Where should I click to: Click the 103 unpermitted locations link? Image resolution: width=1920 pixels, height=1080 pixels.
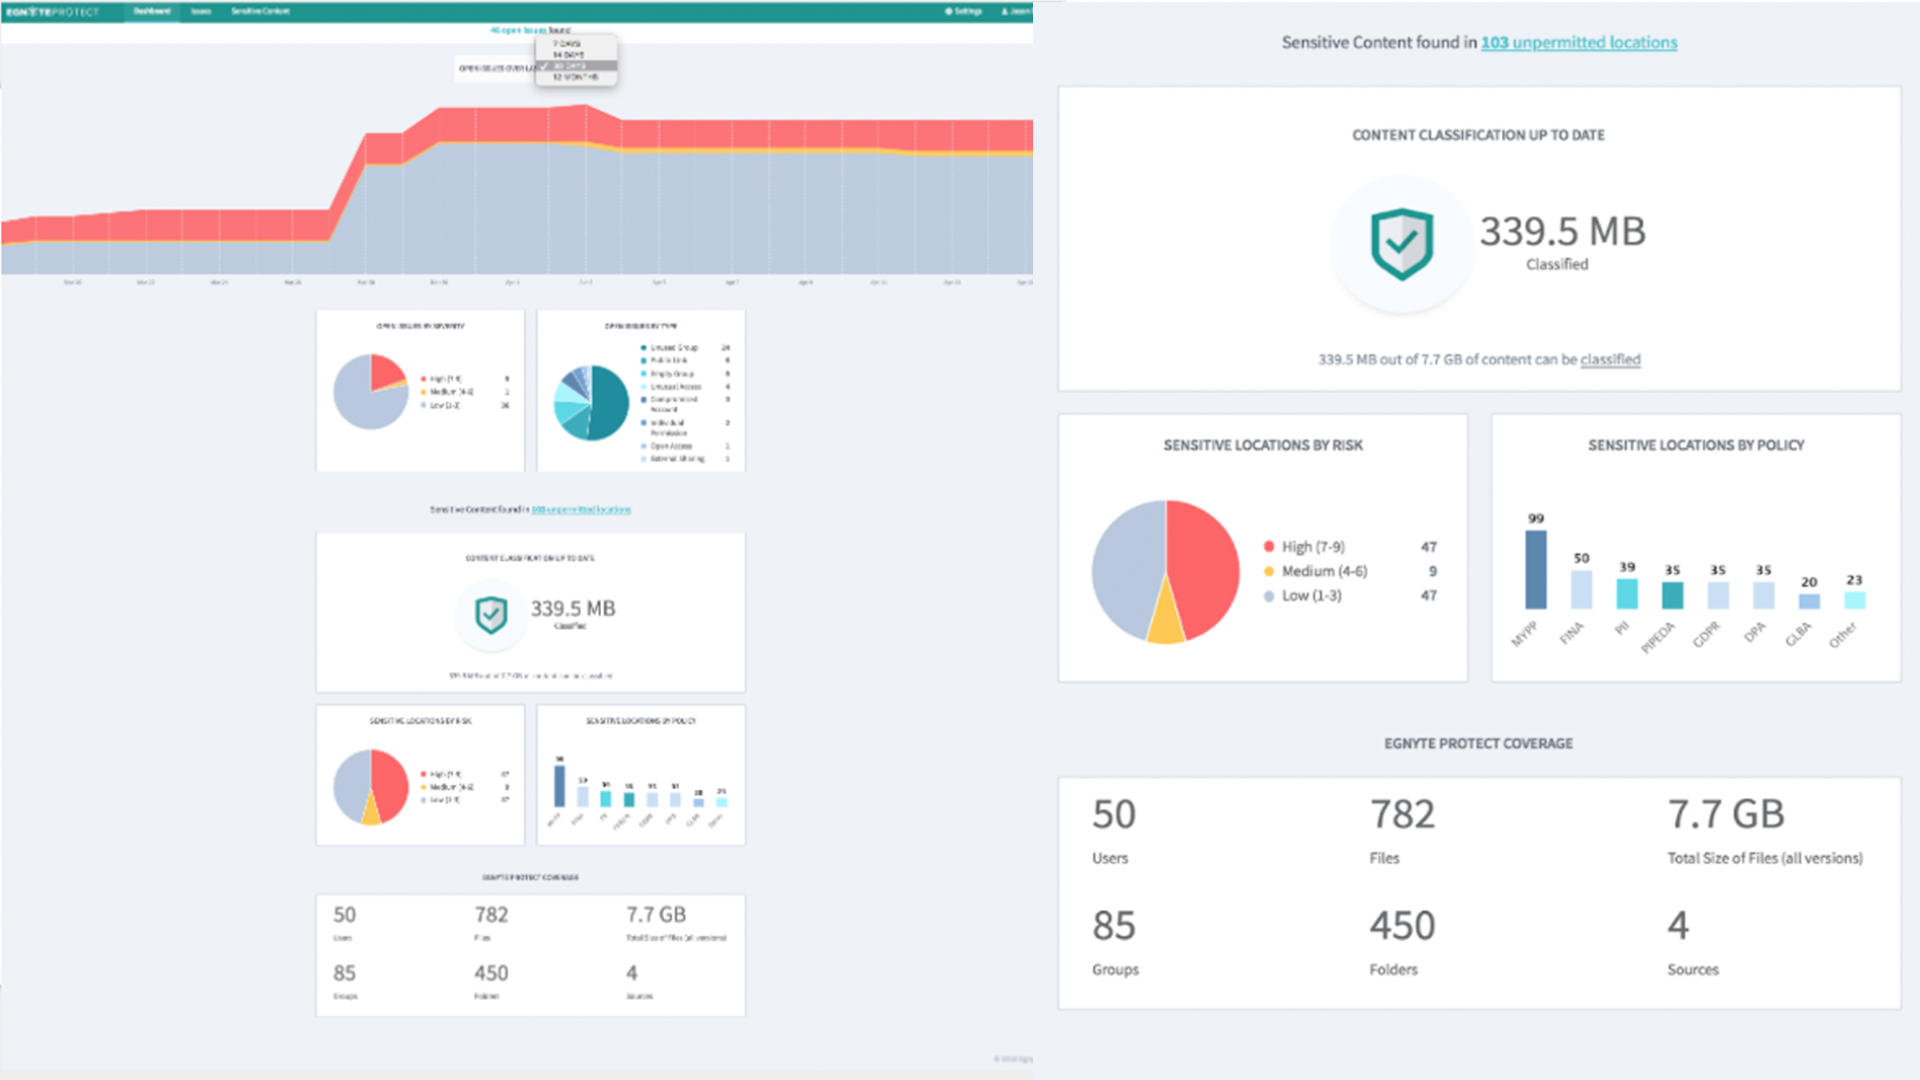point(1578,43)
